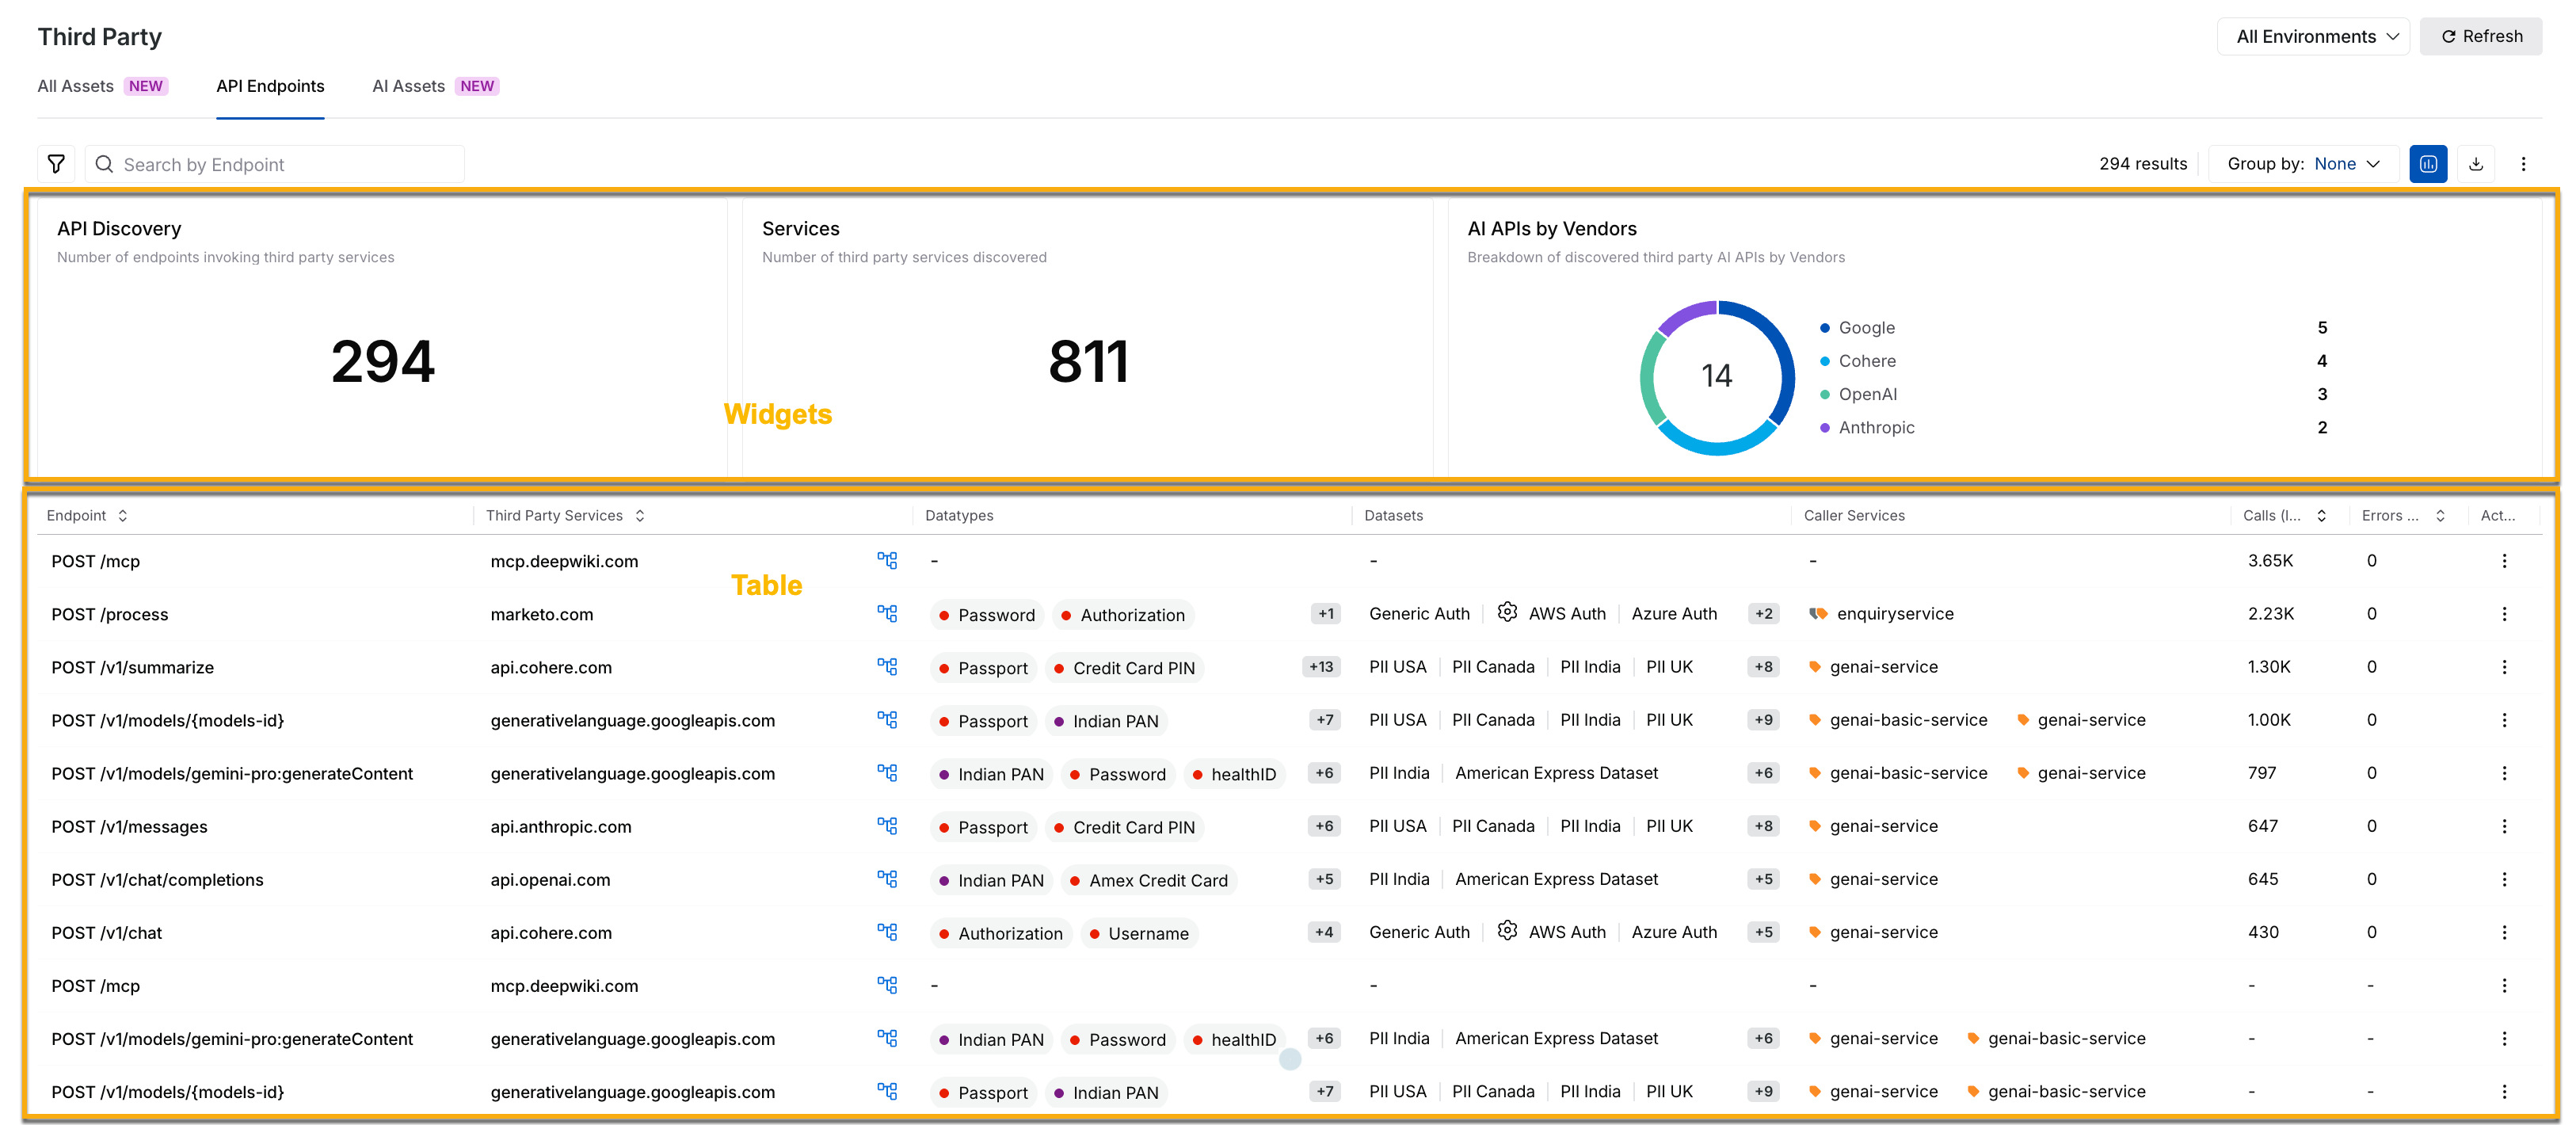Open topology icon for POST /v1/summarize row
This screenshot has width=2576, height=1125.
[887, 666]
